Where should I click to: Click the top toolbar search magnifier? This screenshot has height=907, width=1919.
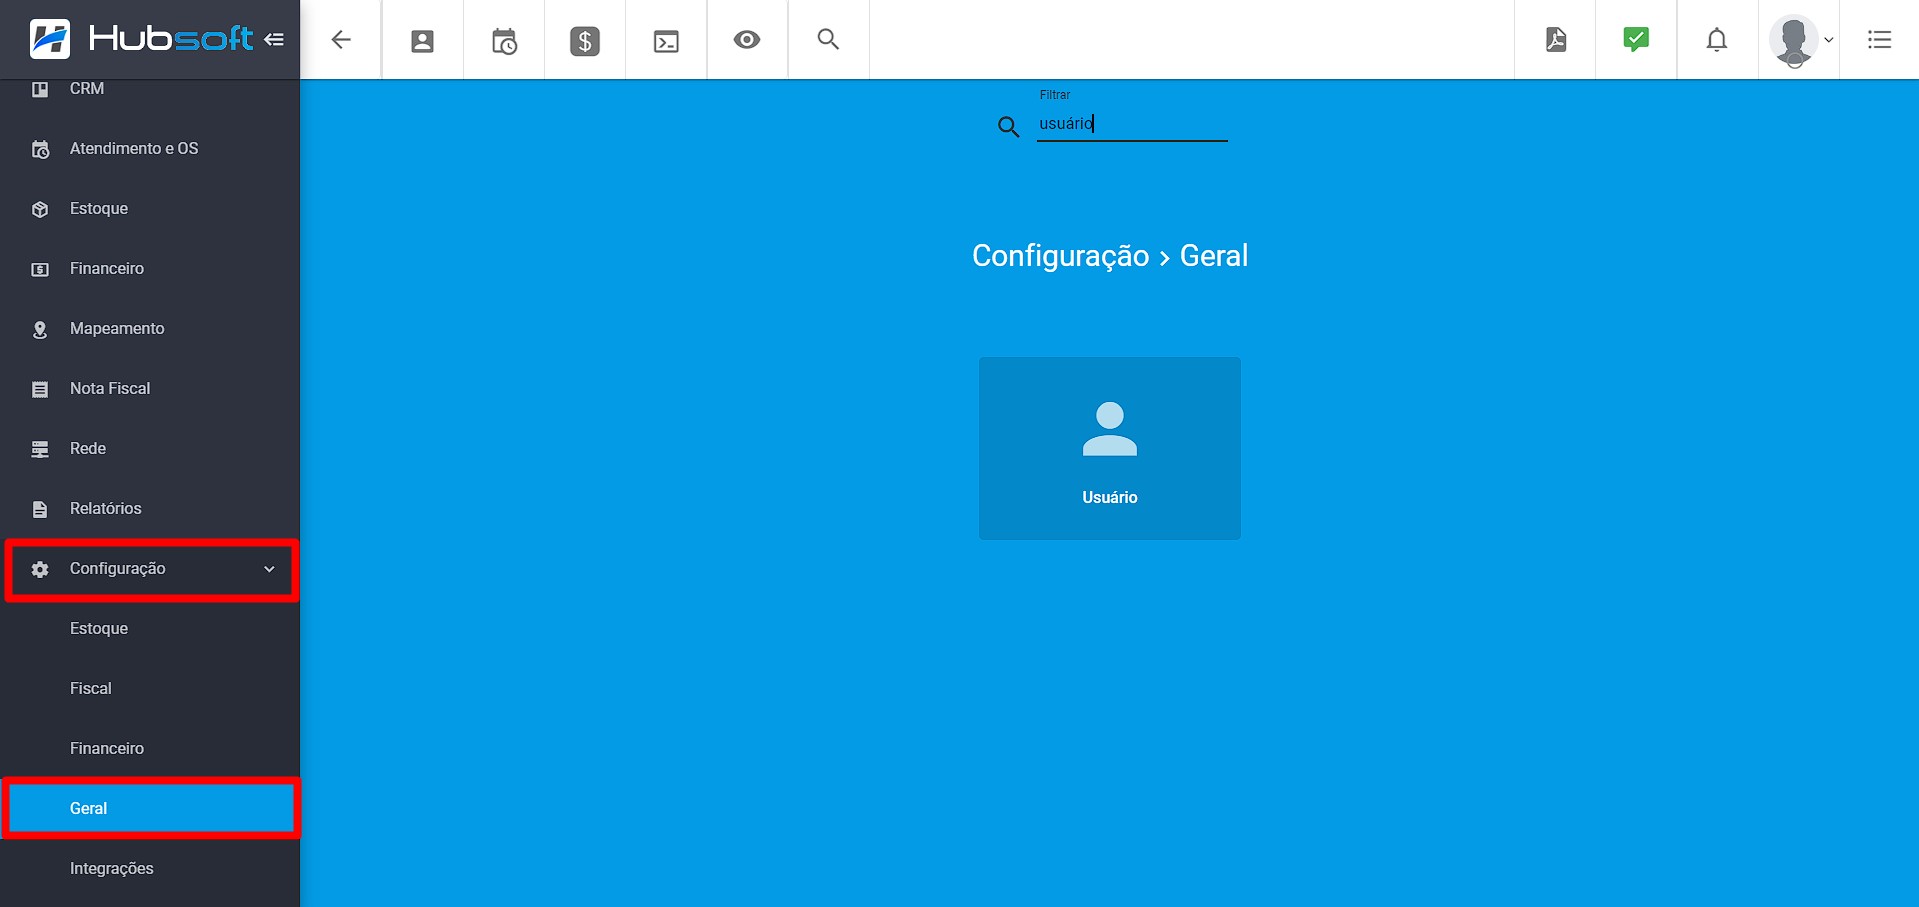pyautogui.click(x=828, y=39)
